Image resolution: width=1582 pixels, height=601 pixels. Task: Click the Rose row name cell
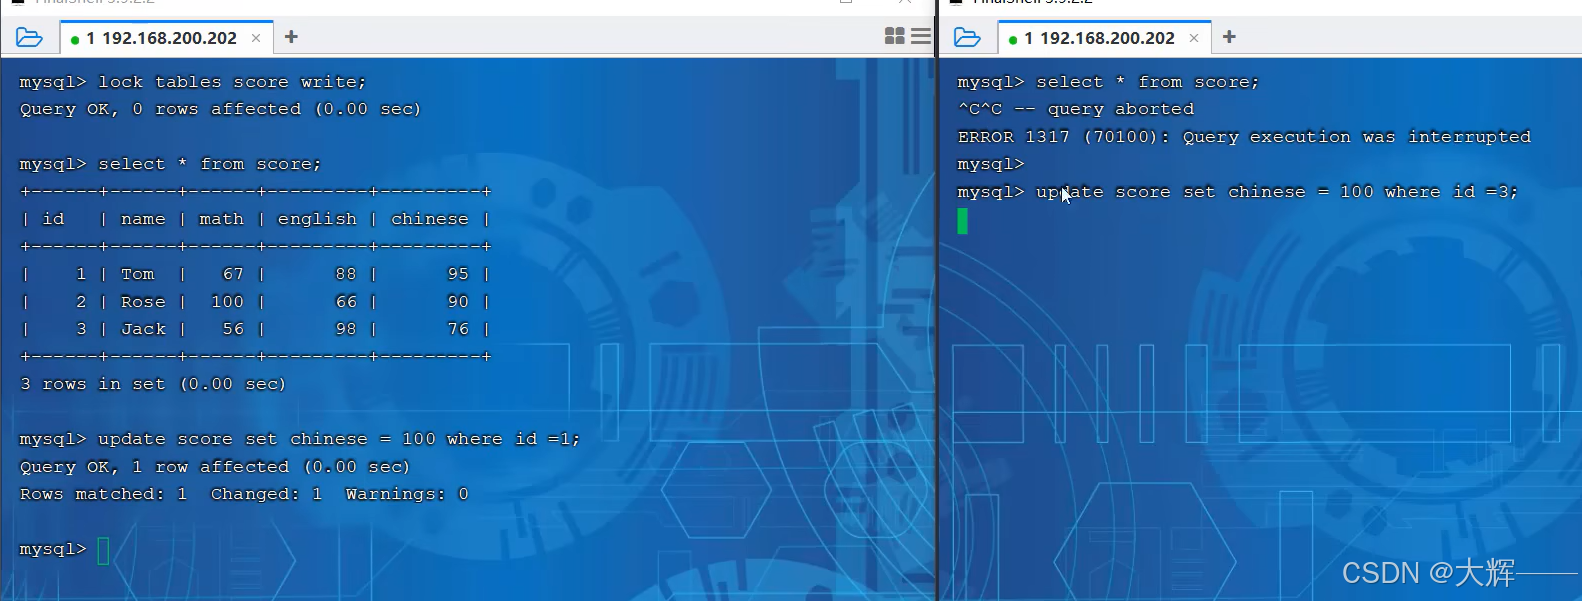click(x=143, y=302)
